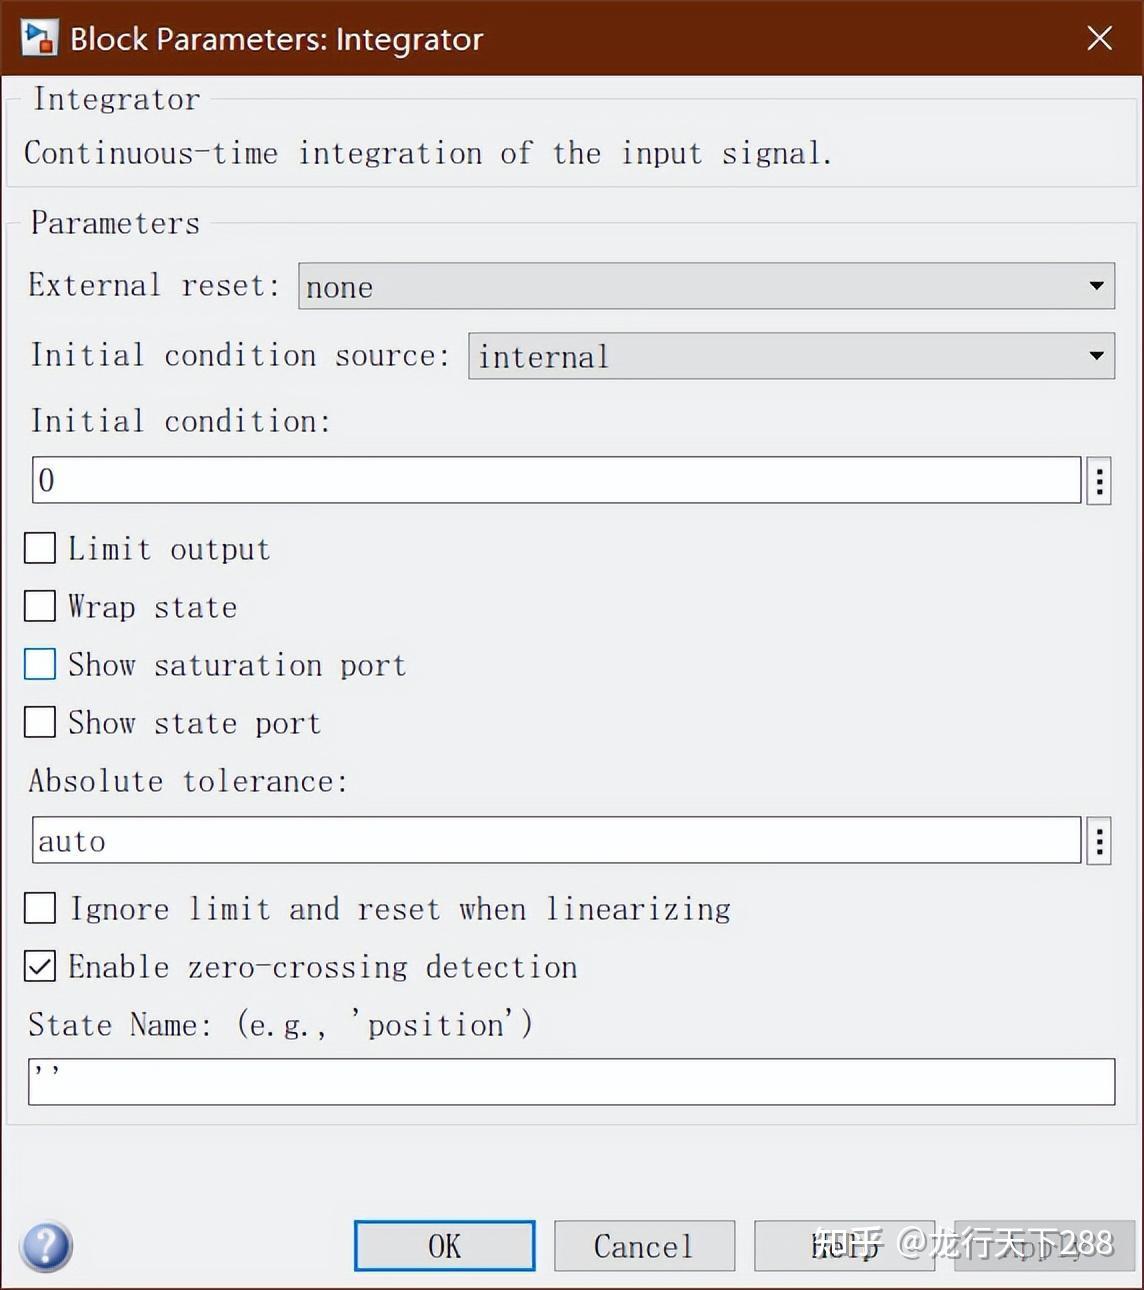Close the Block Parameters dialog
Viewport: 1144px width, 1290px height.
coord(1099,38)
